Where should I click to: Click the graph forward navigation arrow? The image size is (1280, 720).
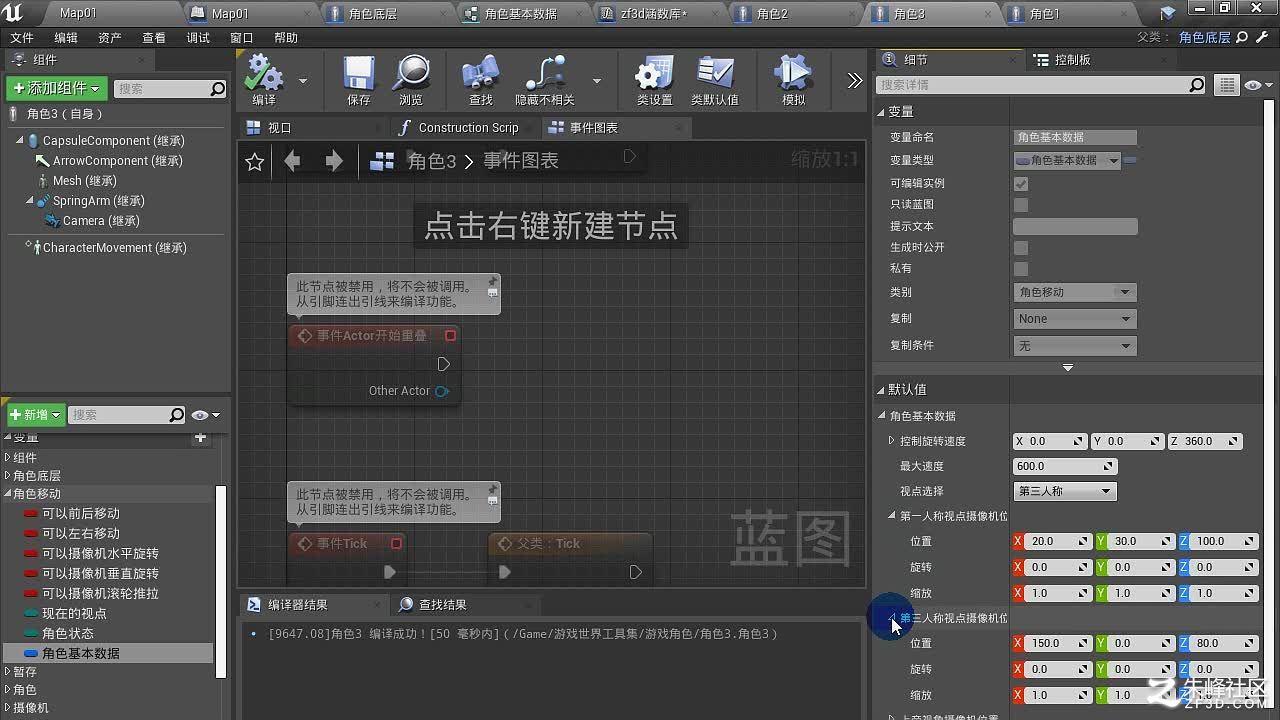[334, 161]
